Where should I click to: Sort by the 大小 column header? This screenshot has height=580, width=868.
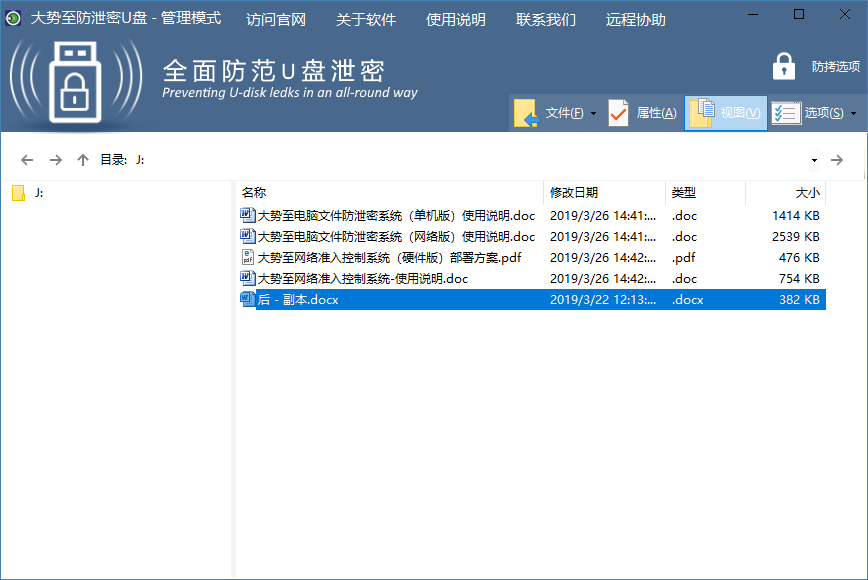tap(786, 193)
